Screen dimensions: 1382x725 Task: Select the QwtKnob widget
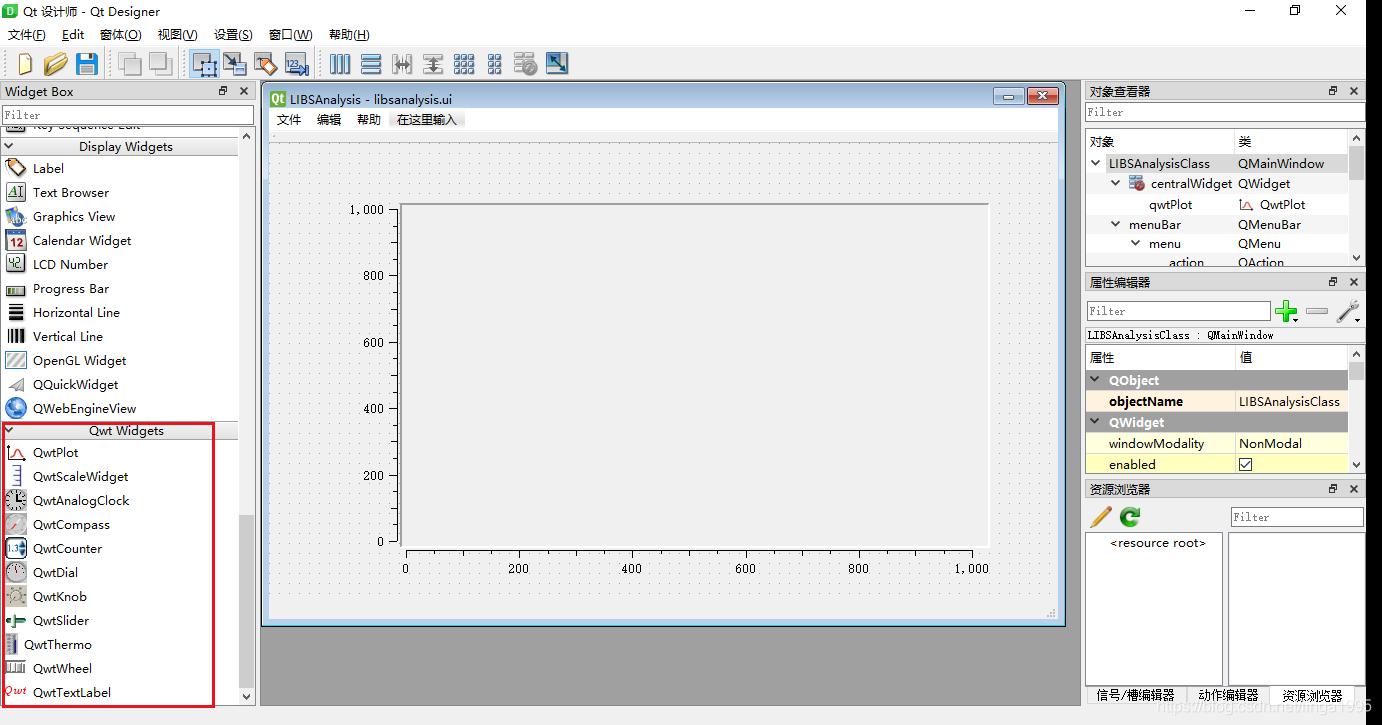pyautogui.click(x=59, y=597)
